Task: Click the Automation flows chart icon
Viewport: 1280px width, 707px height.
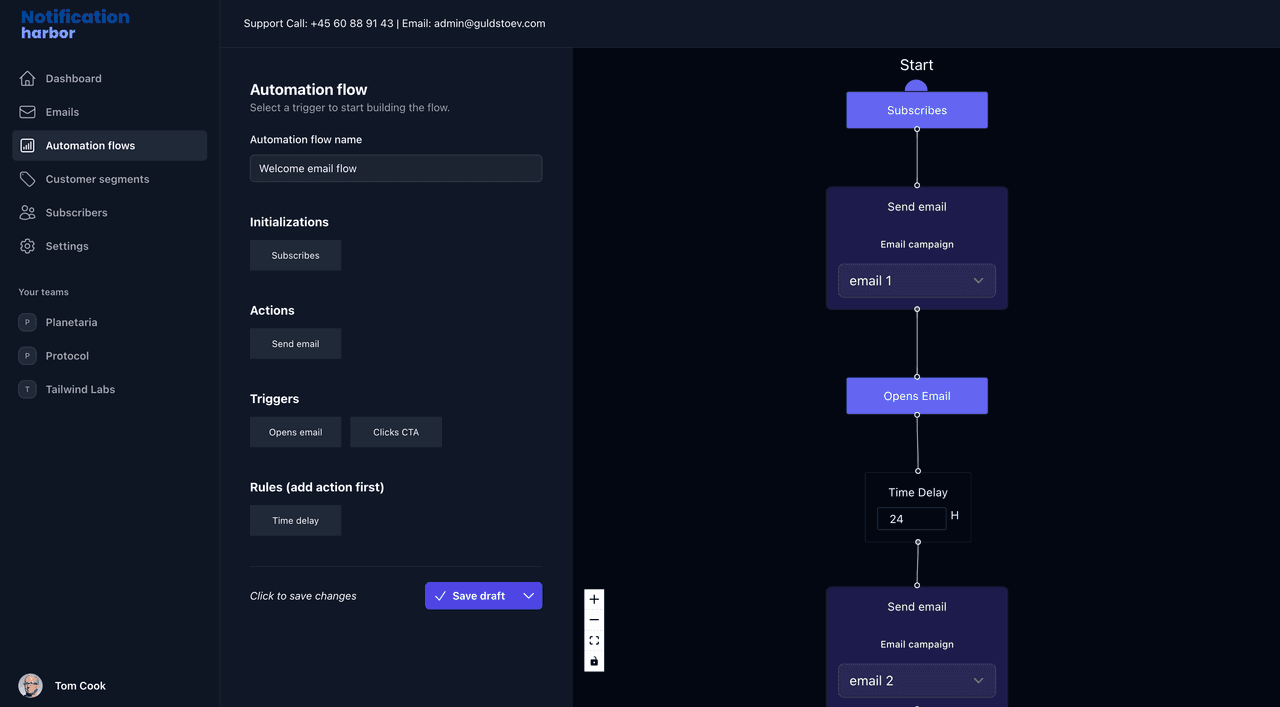Action: coord(27,145)
